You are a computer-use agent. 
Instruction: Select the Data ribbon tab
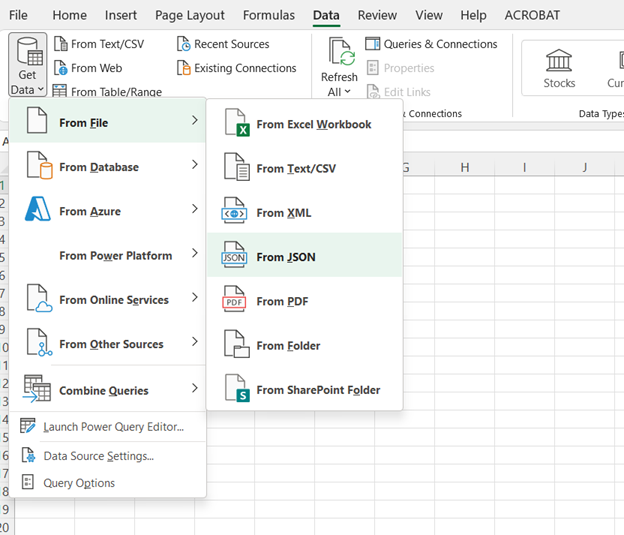click(x=326, y=15)
